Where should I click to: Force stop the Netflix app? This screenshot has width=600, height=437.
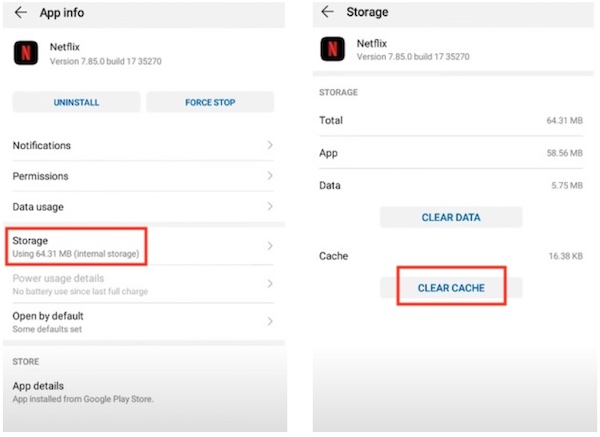(x=210, y=102)
